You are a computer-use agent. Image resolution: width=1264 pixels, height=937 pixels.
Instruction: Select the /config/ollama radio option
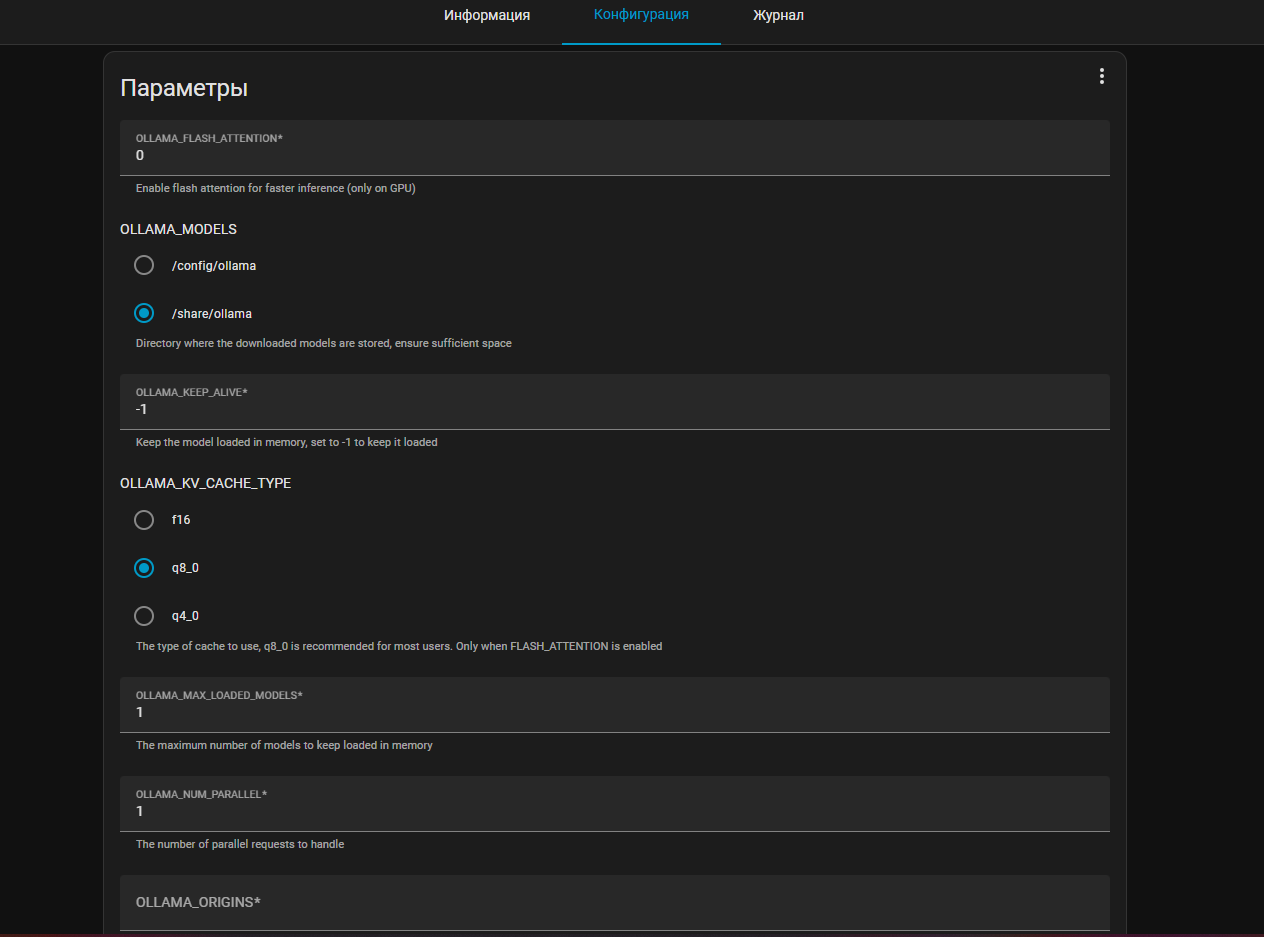coord(144,265)
